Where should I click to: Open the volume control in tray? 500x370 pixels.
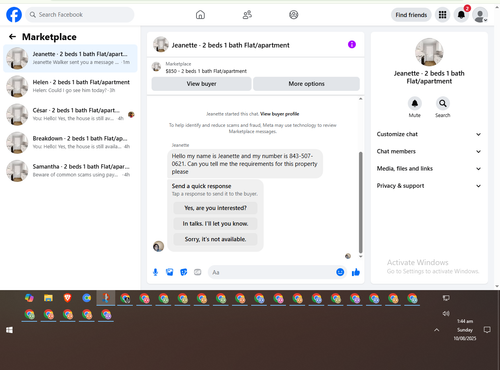[446, 313]
